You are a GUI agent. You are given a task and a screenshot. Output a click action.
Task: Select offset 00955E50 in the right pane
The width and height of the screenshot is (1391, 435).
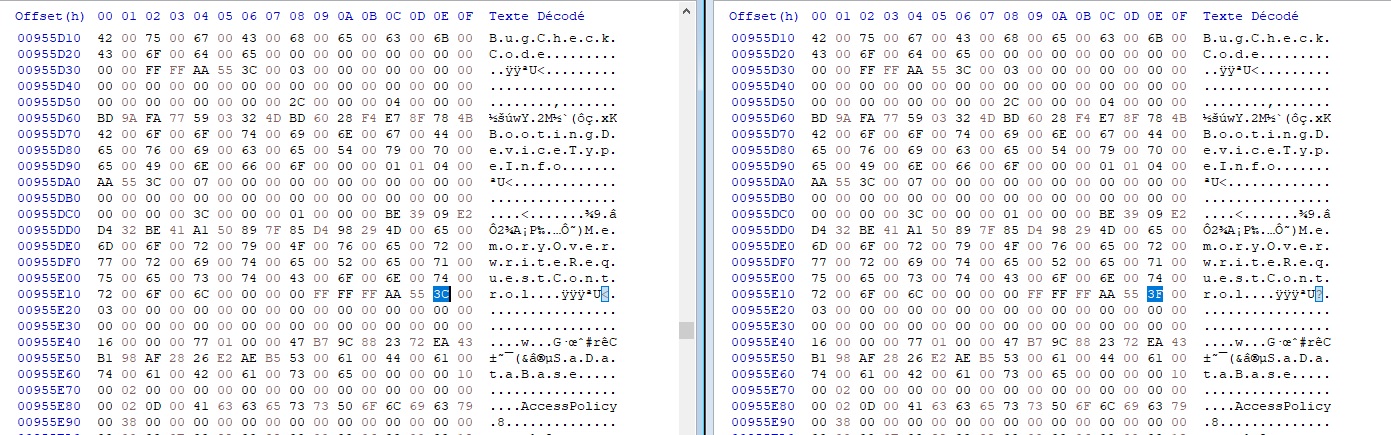763,358
